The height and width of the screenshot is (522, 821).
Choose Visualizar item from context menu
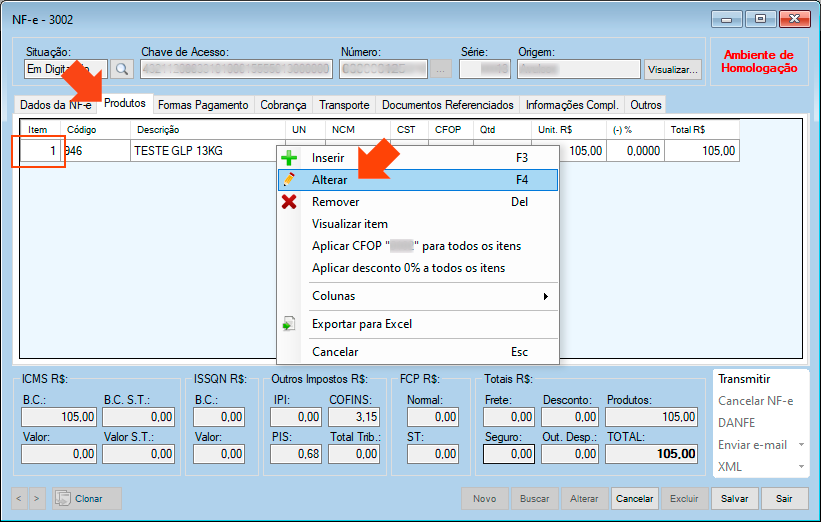click(349, 224)
